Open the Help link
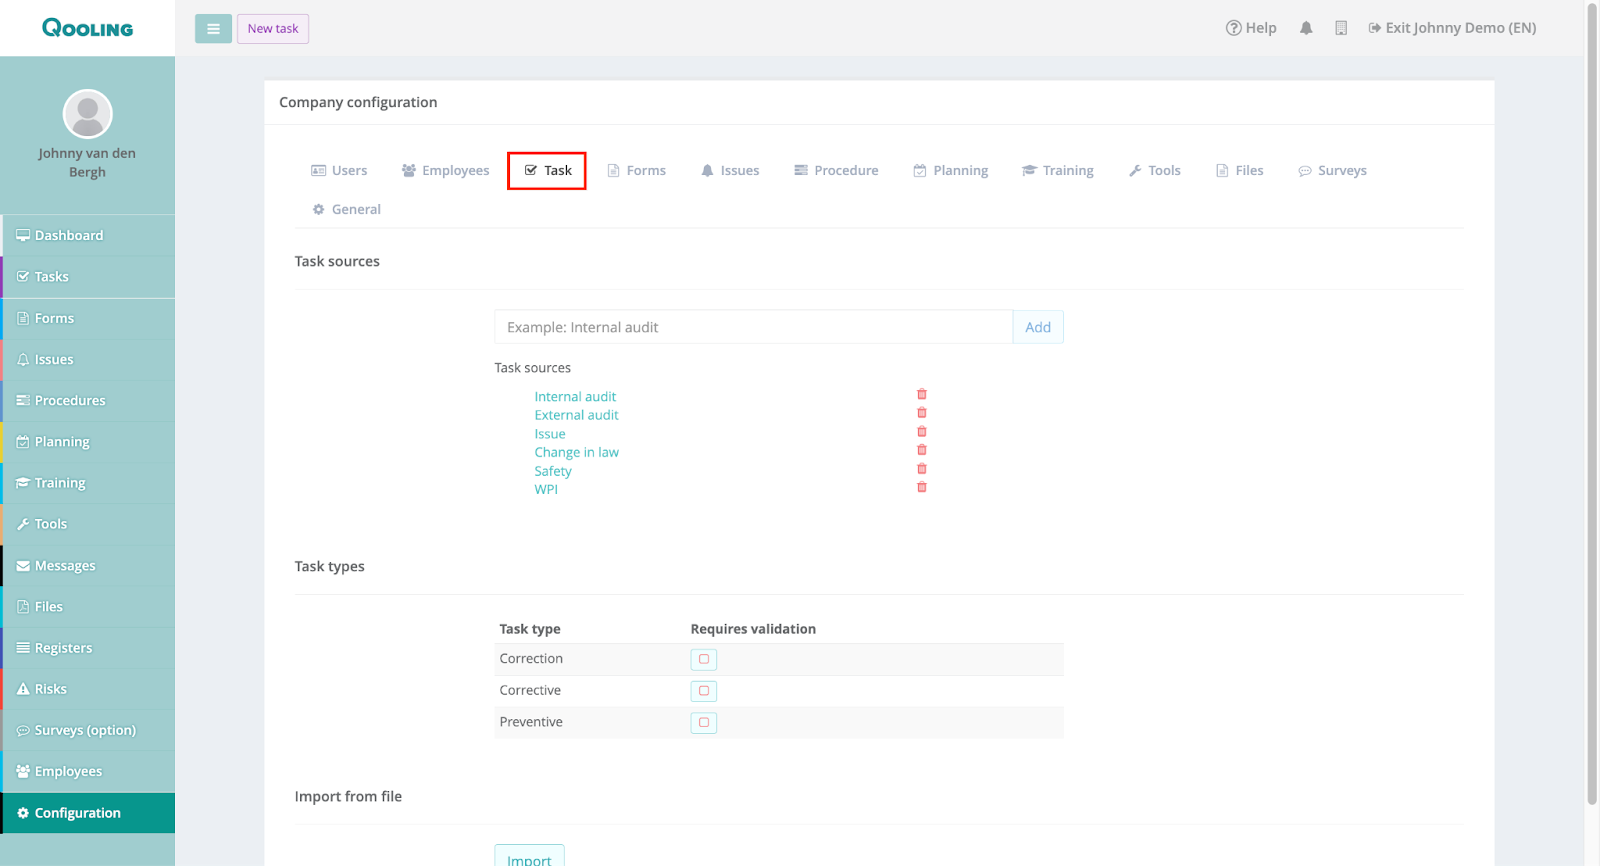This screenshot has width=1600, height=866. pos(1251,28)
